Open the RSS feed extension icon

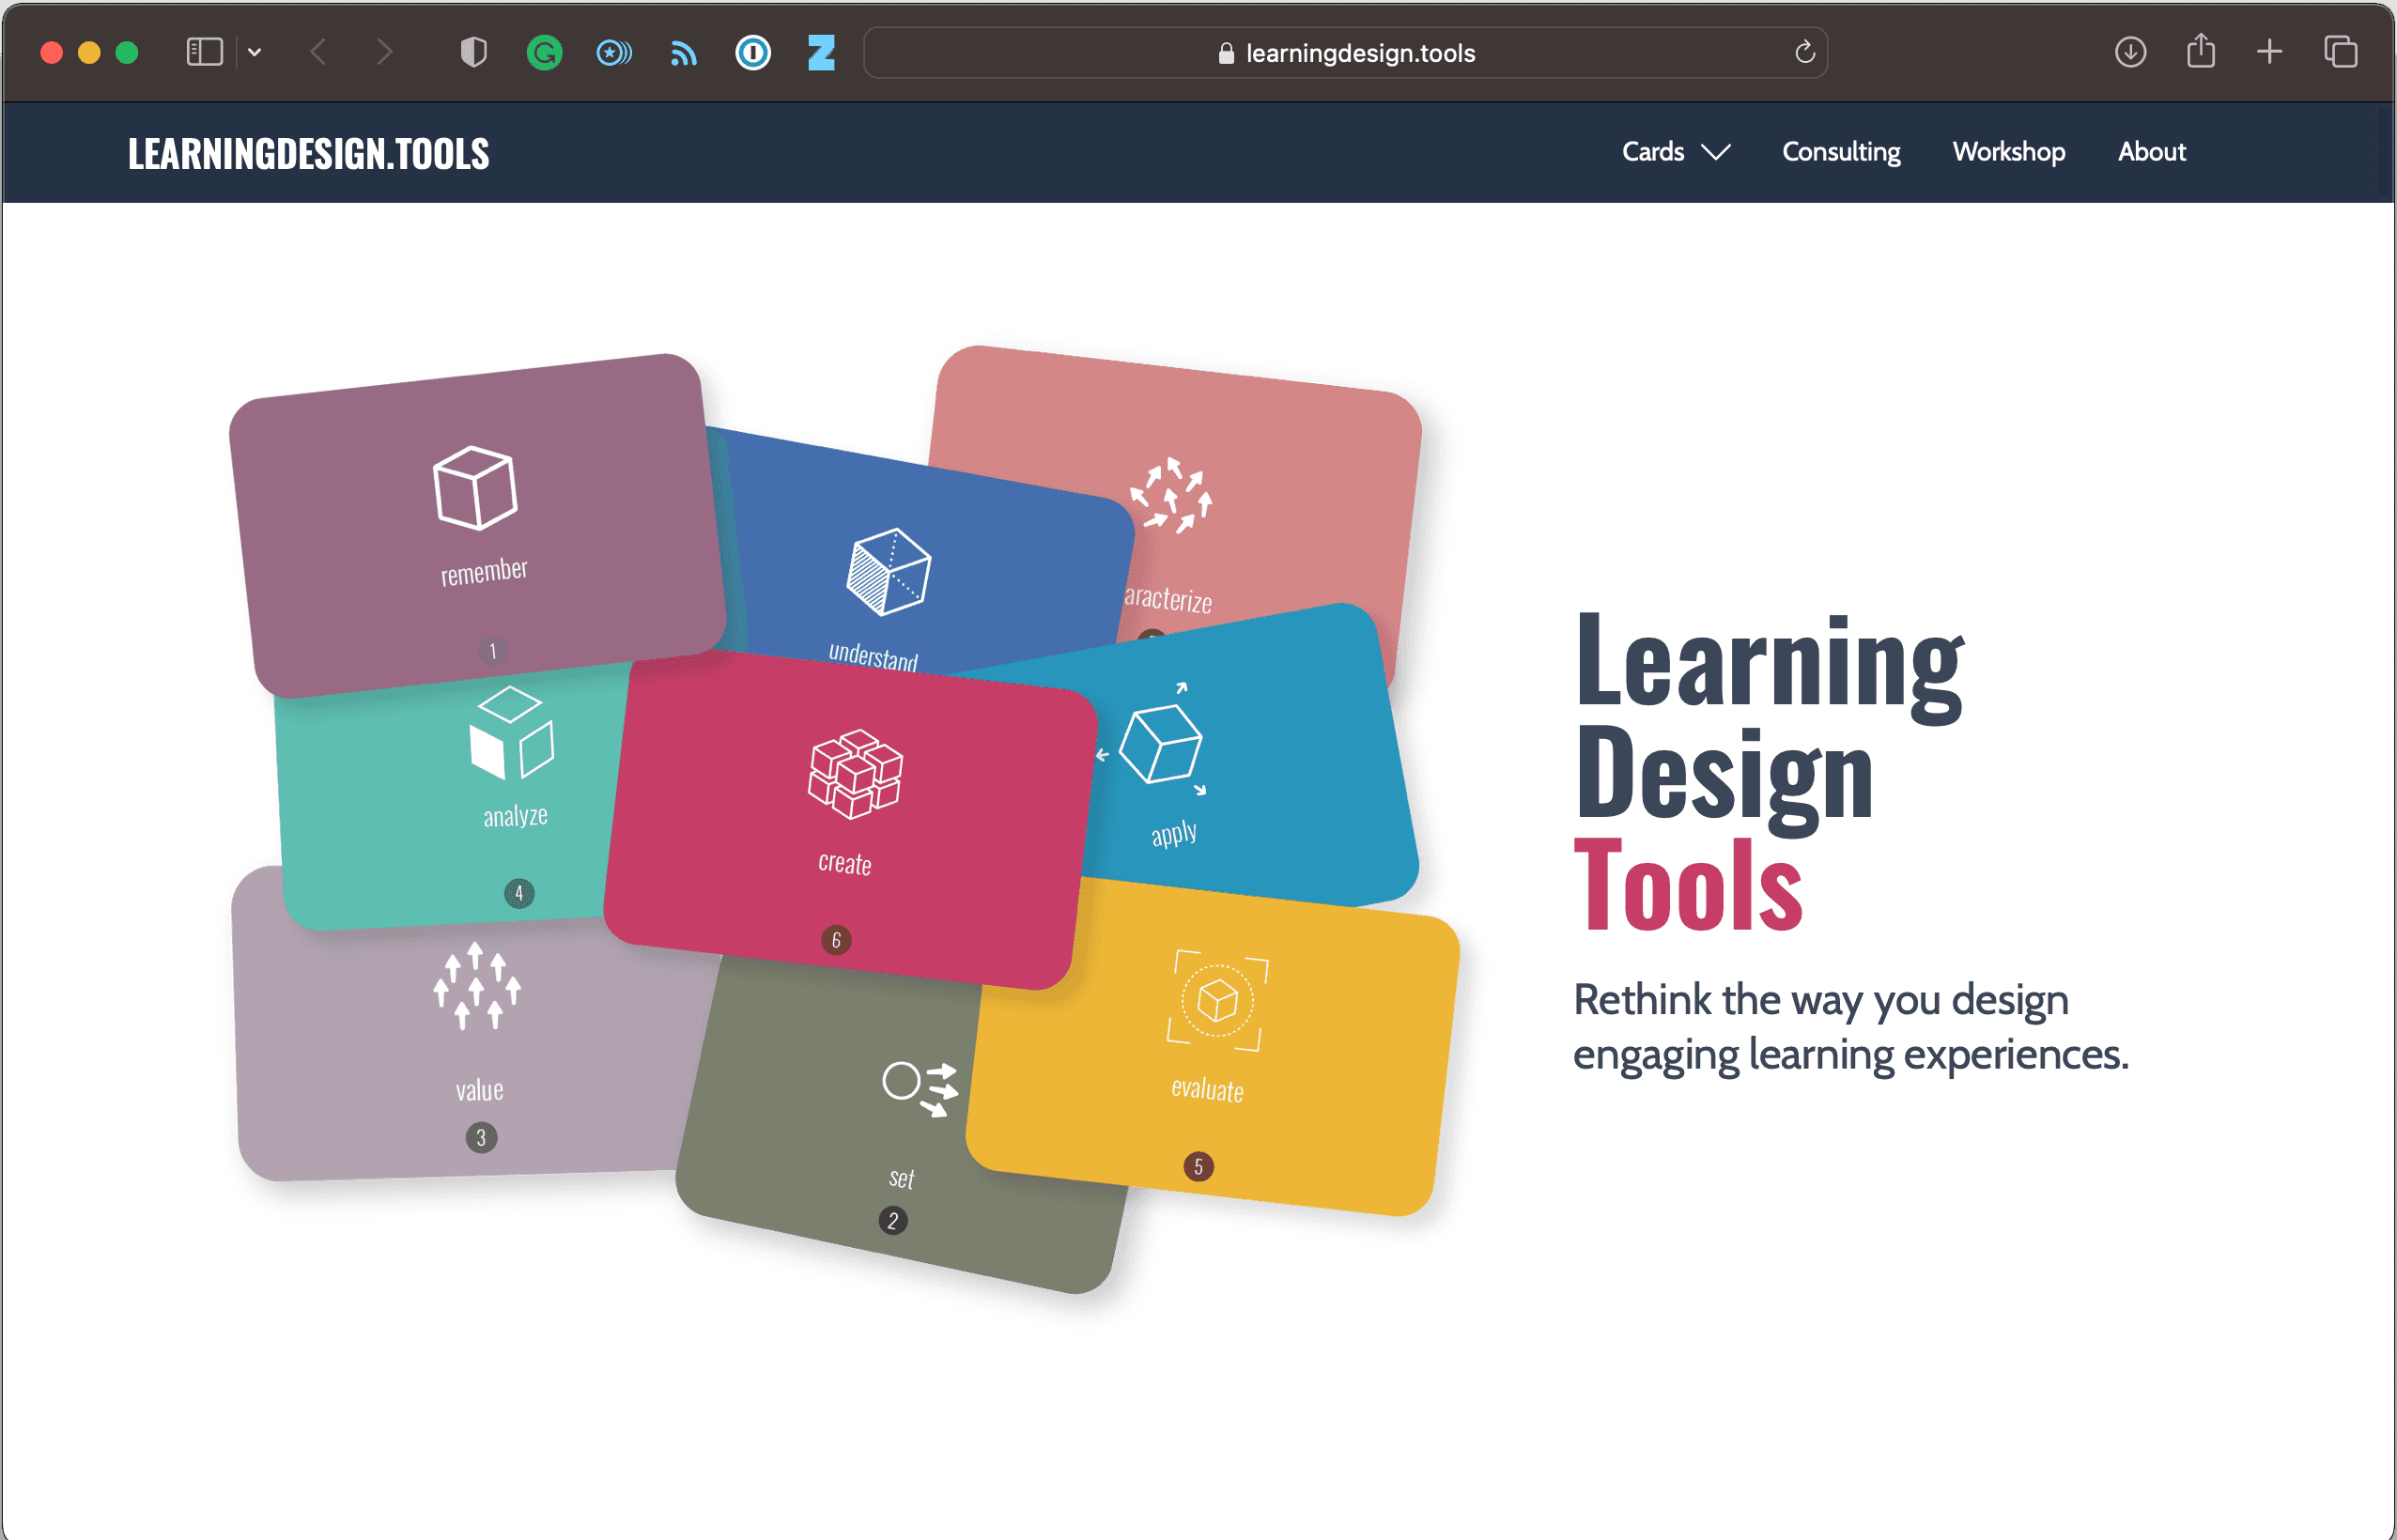click(x=684, y=53)
